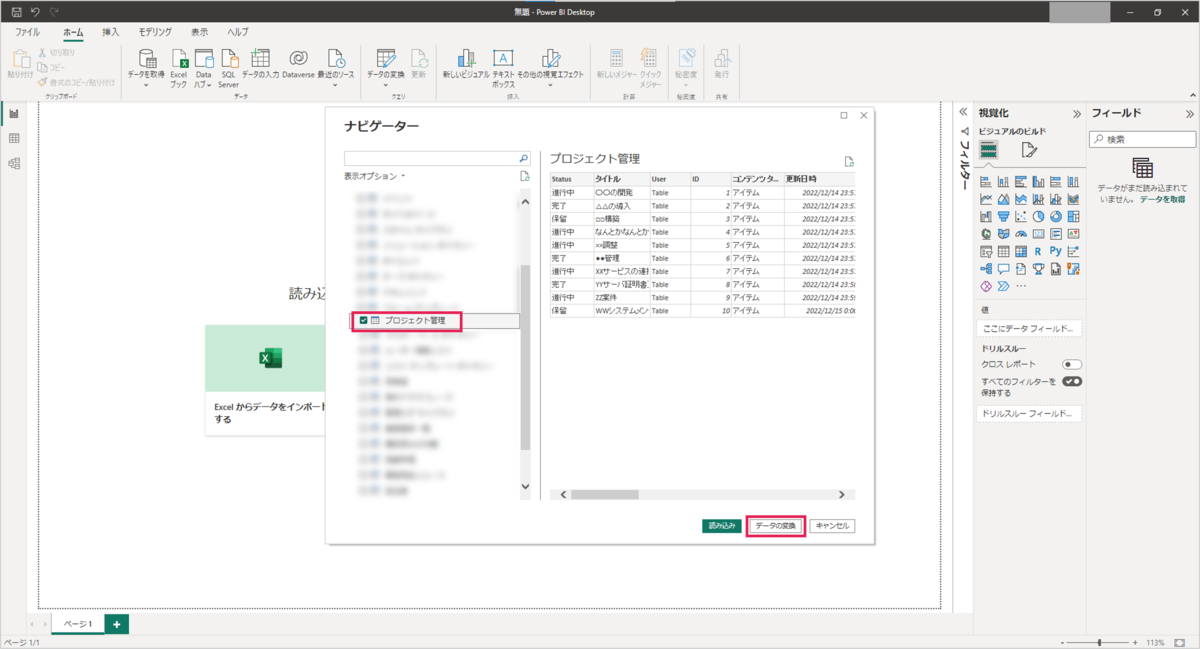
Task: Click the データの変換 button in the navigator
Action: [x=776, y=525]
